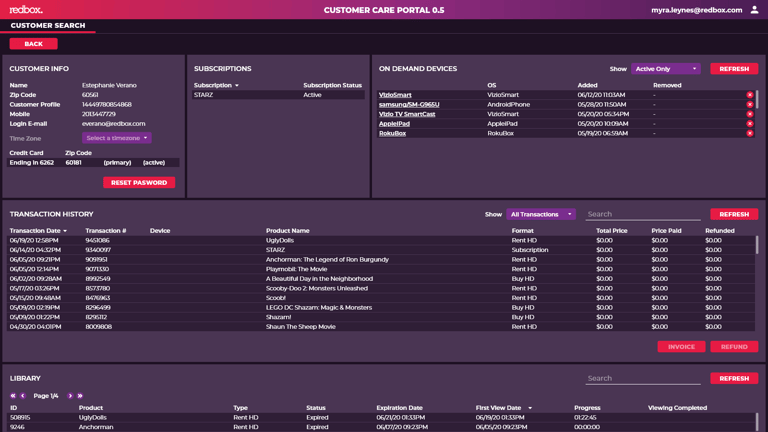Screen dimensions: 768x432
Task: Click the redbox logo
Action: pyautogui.click(x=26, y=10)
